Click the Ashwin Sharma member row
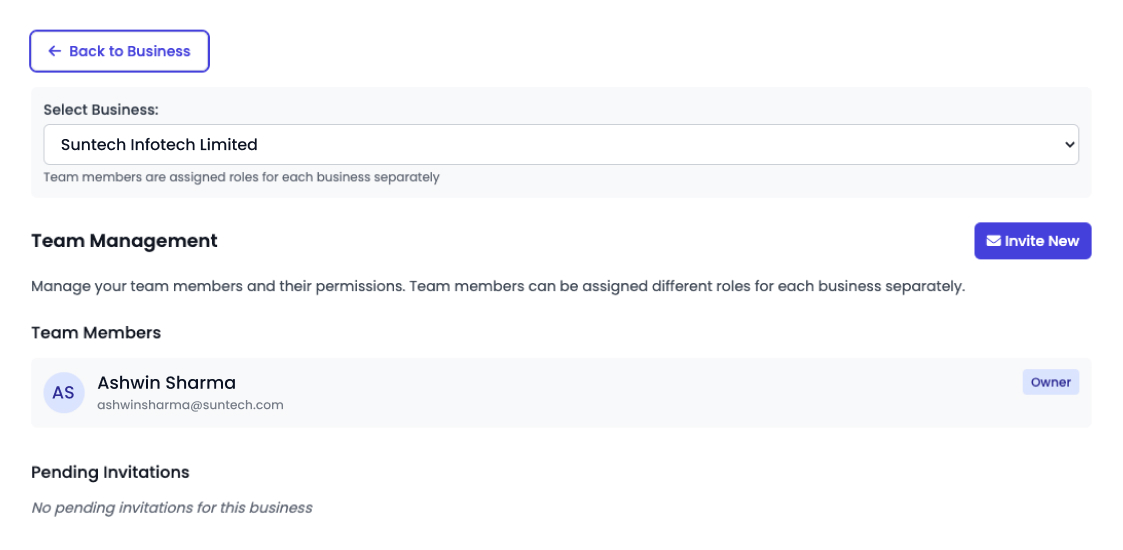The height and width of the screenshot is (550, 1123). (x=561, y=392)
